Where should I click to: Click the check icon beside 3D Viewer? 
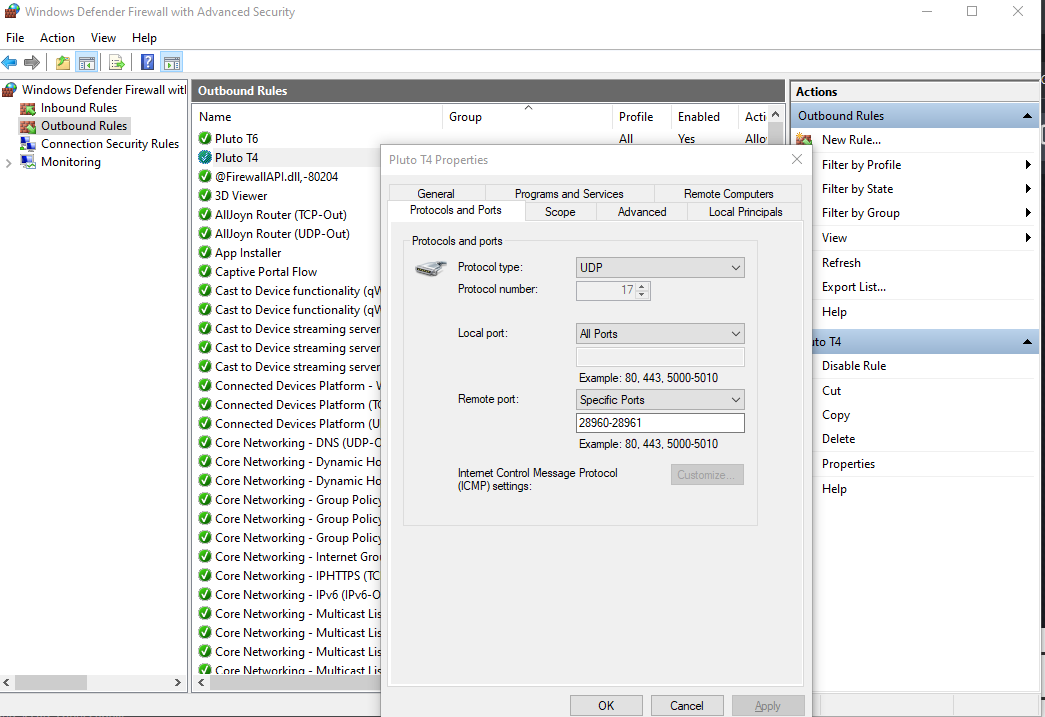tap(205, 195)
